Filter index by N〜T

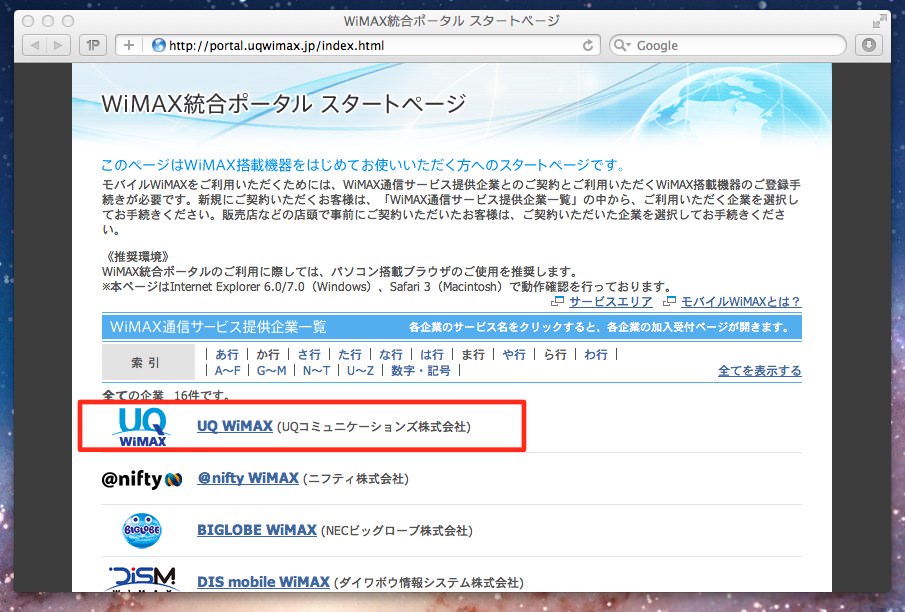pos(316,371)
